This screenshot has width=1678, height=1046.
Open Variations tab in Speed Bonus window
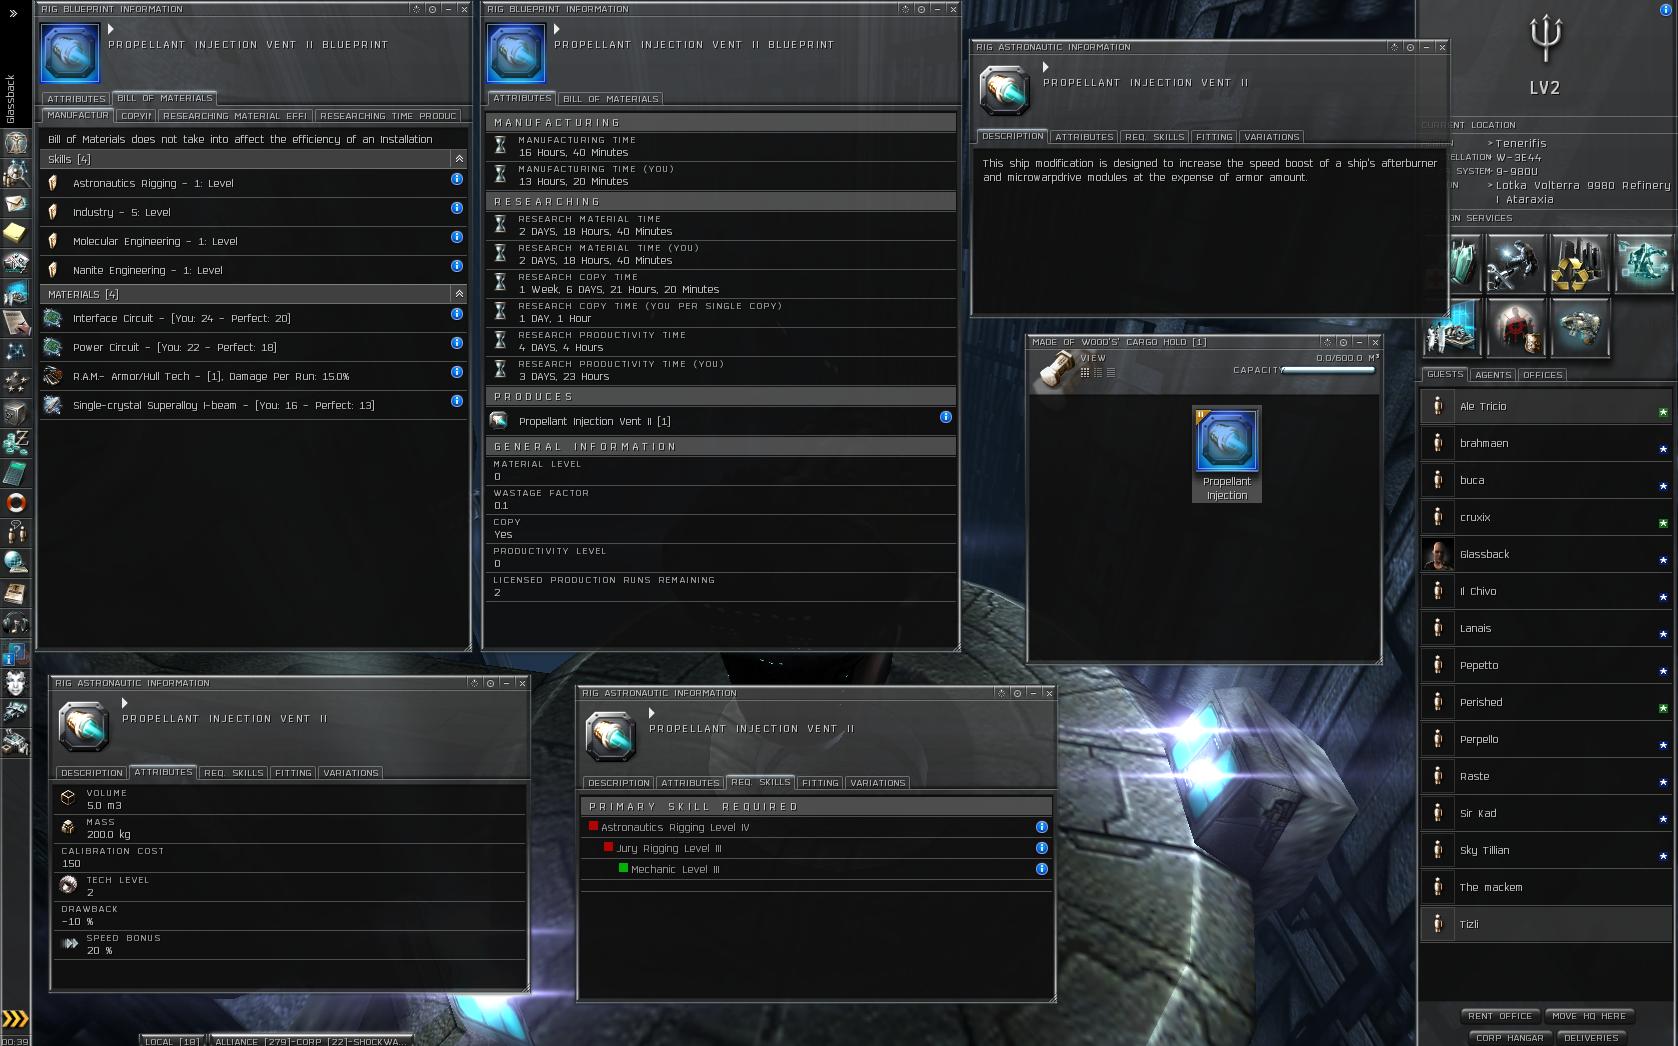click(351, 773)
